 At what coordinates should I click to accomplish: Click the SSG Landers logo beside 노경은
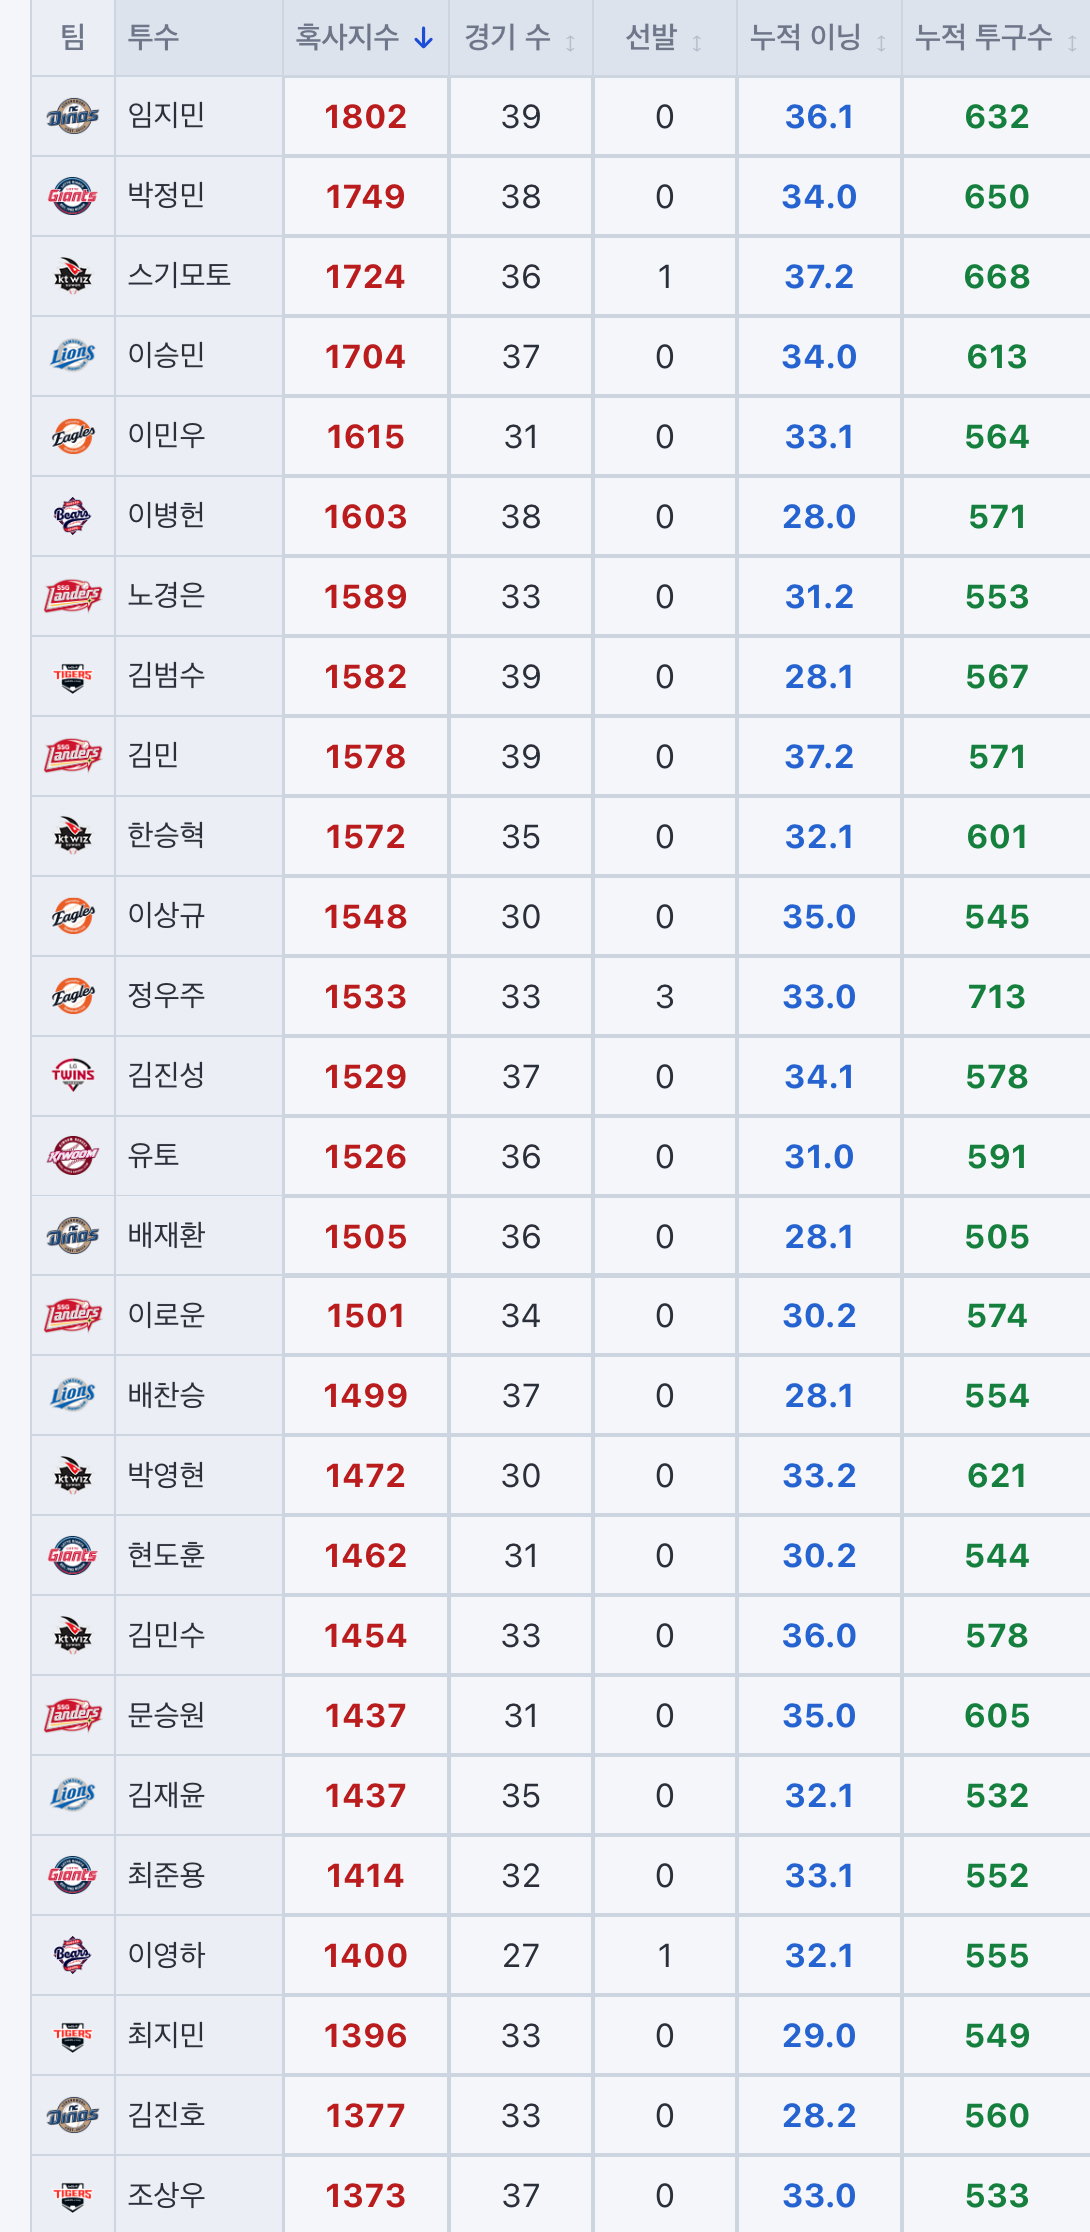73,596
